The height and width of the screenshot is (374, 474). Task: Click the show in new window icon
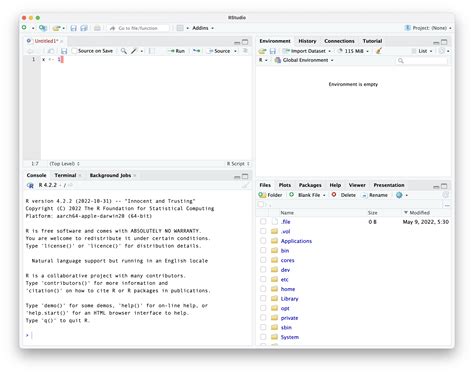click(x=51, y=51)
